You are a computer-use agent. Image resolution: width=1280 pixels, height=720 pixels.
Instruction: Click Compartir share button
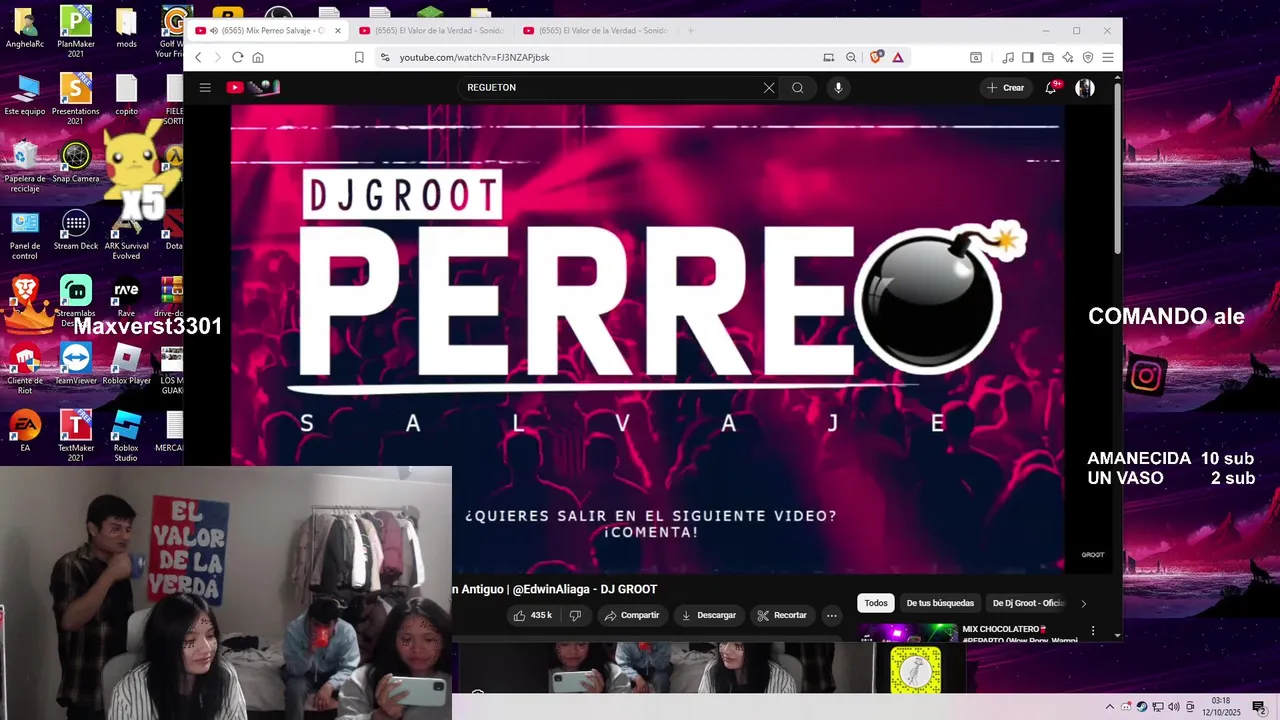[632, 616]
